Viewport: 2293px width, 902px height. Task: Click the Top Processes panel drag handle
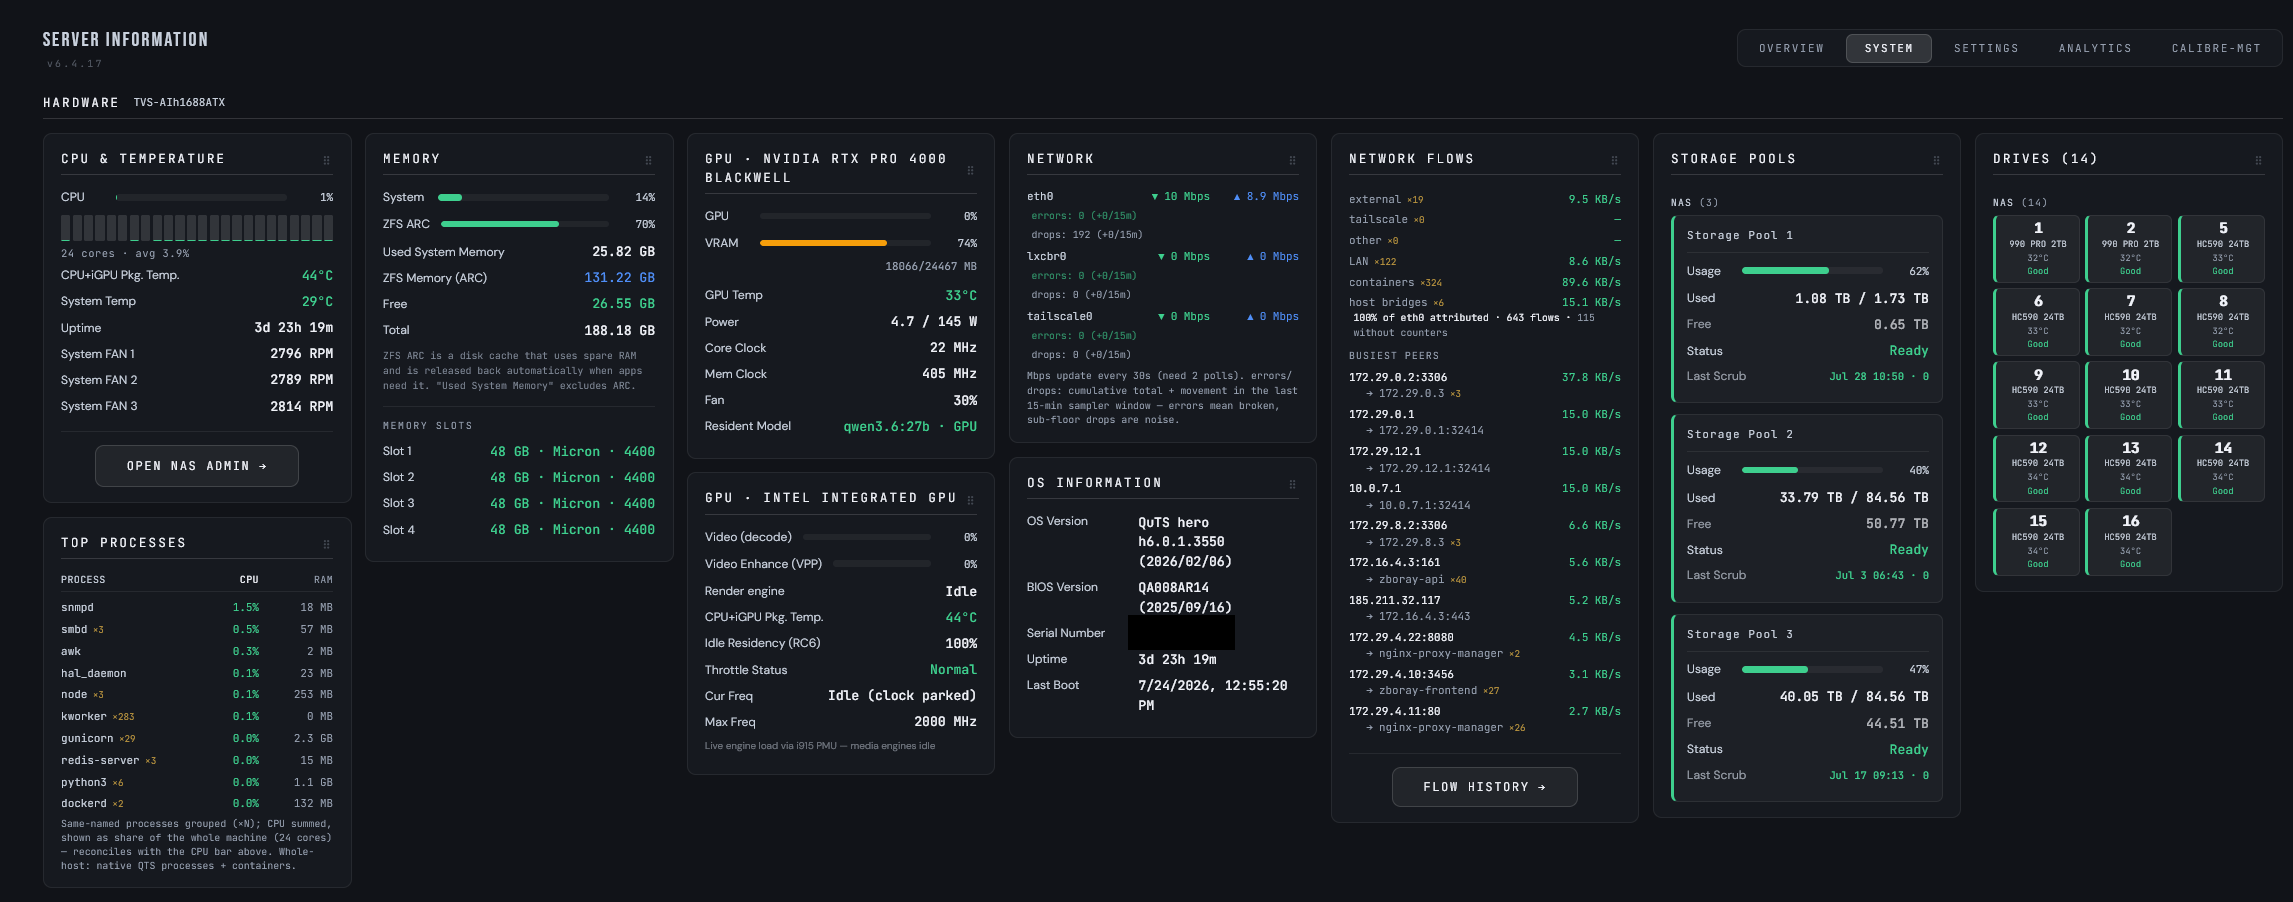(x=326, y=545)
